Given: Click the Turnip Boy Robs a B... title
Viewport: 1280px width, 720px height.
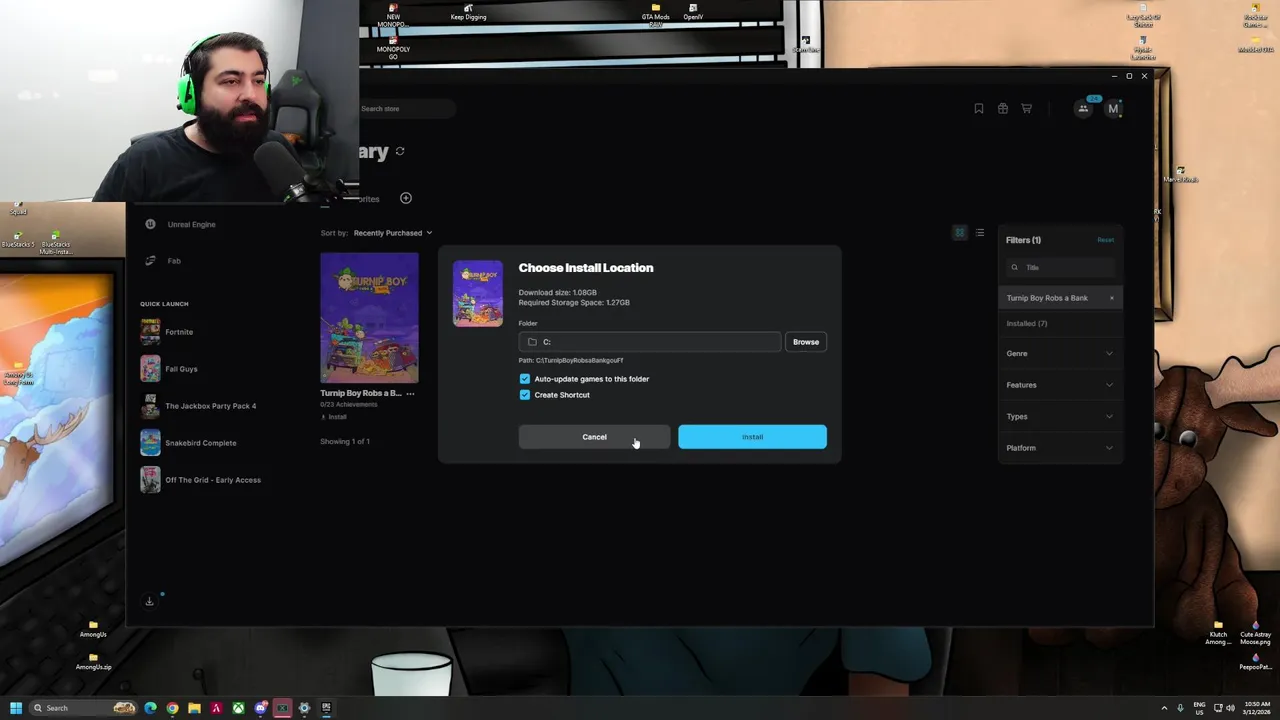Looking at the screenshot, I should click(x=361, y=393).
